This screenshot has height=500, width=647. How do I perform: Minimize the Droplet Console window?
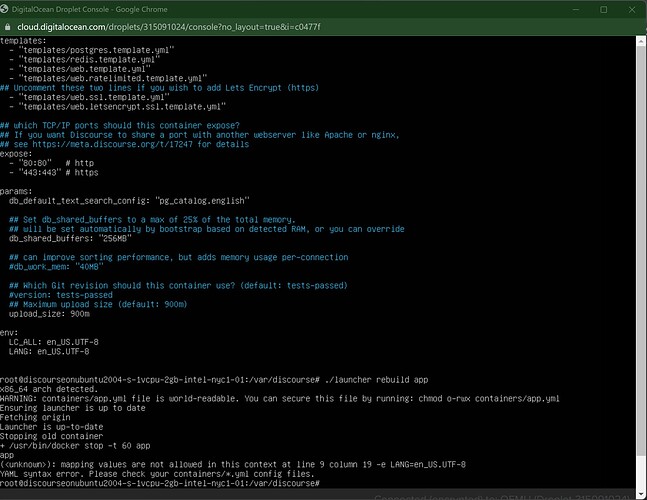pos(576,9)
